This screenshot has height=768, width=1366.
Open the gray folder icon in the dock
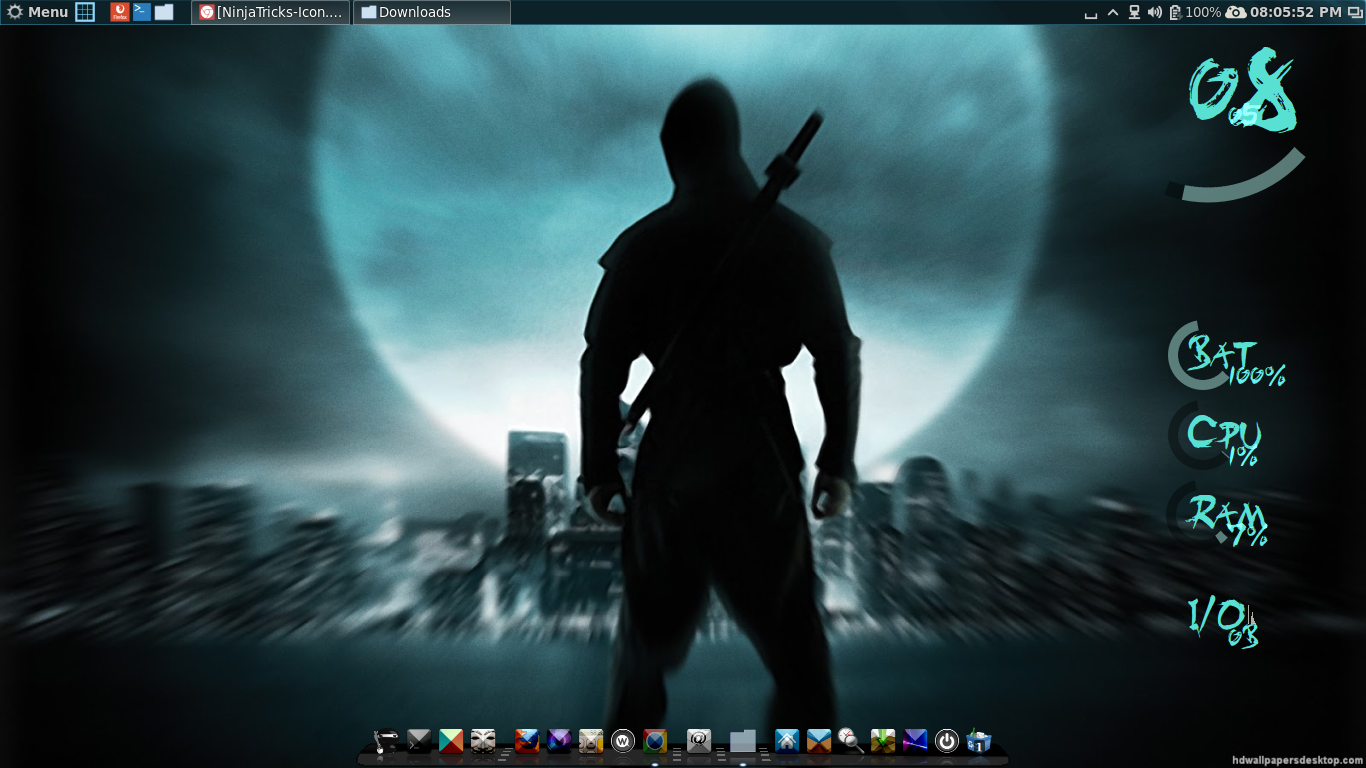pos(743,741)
